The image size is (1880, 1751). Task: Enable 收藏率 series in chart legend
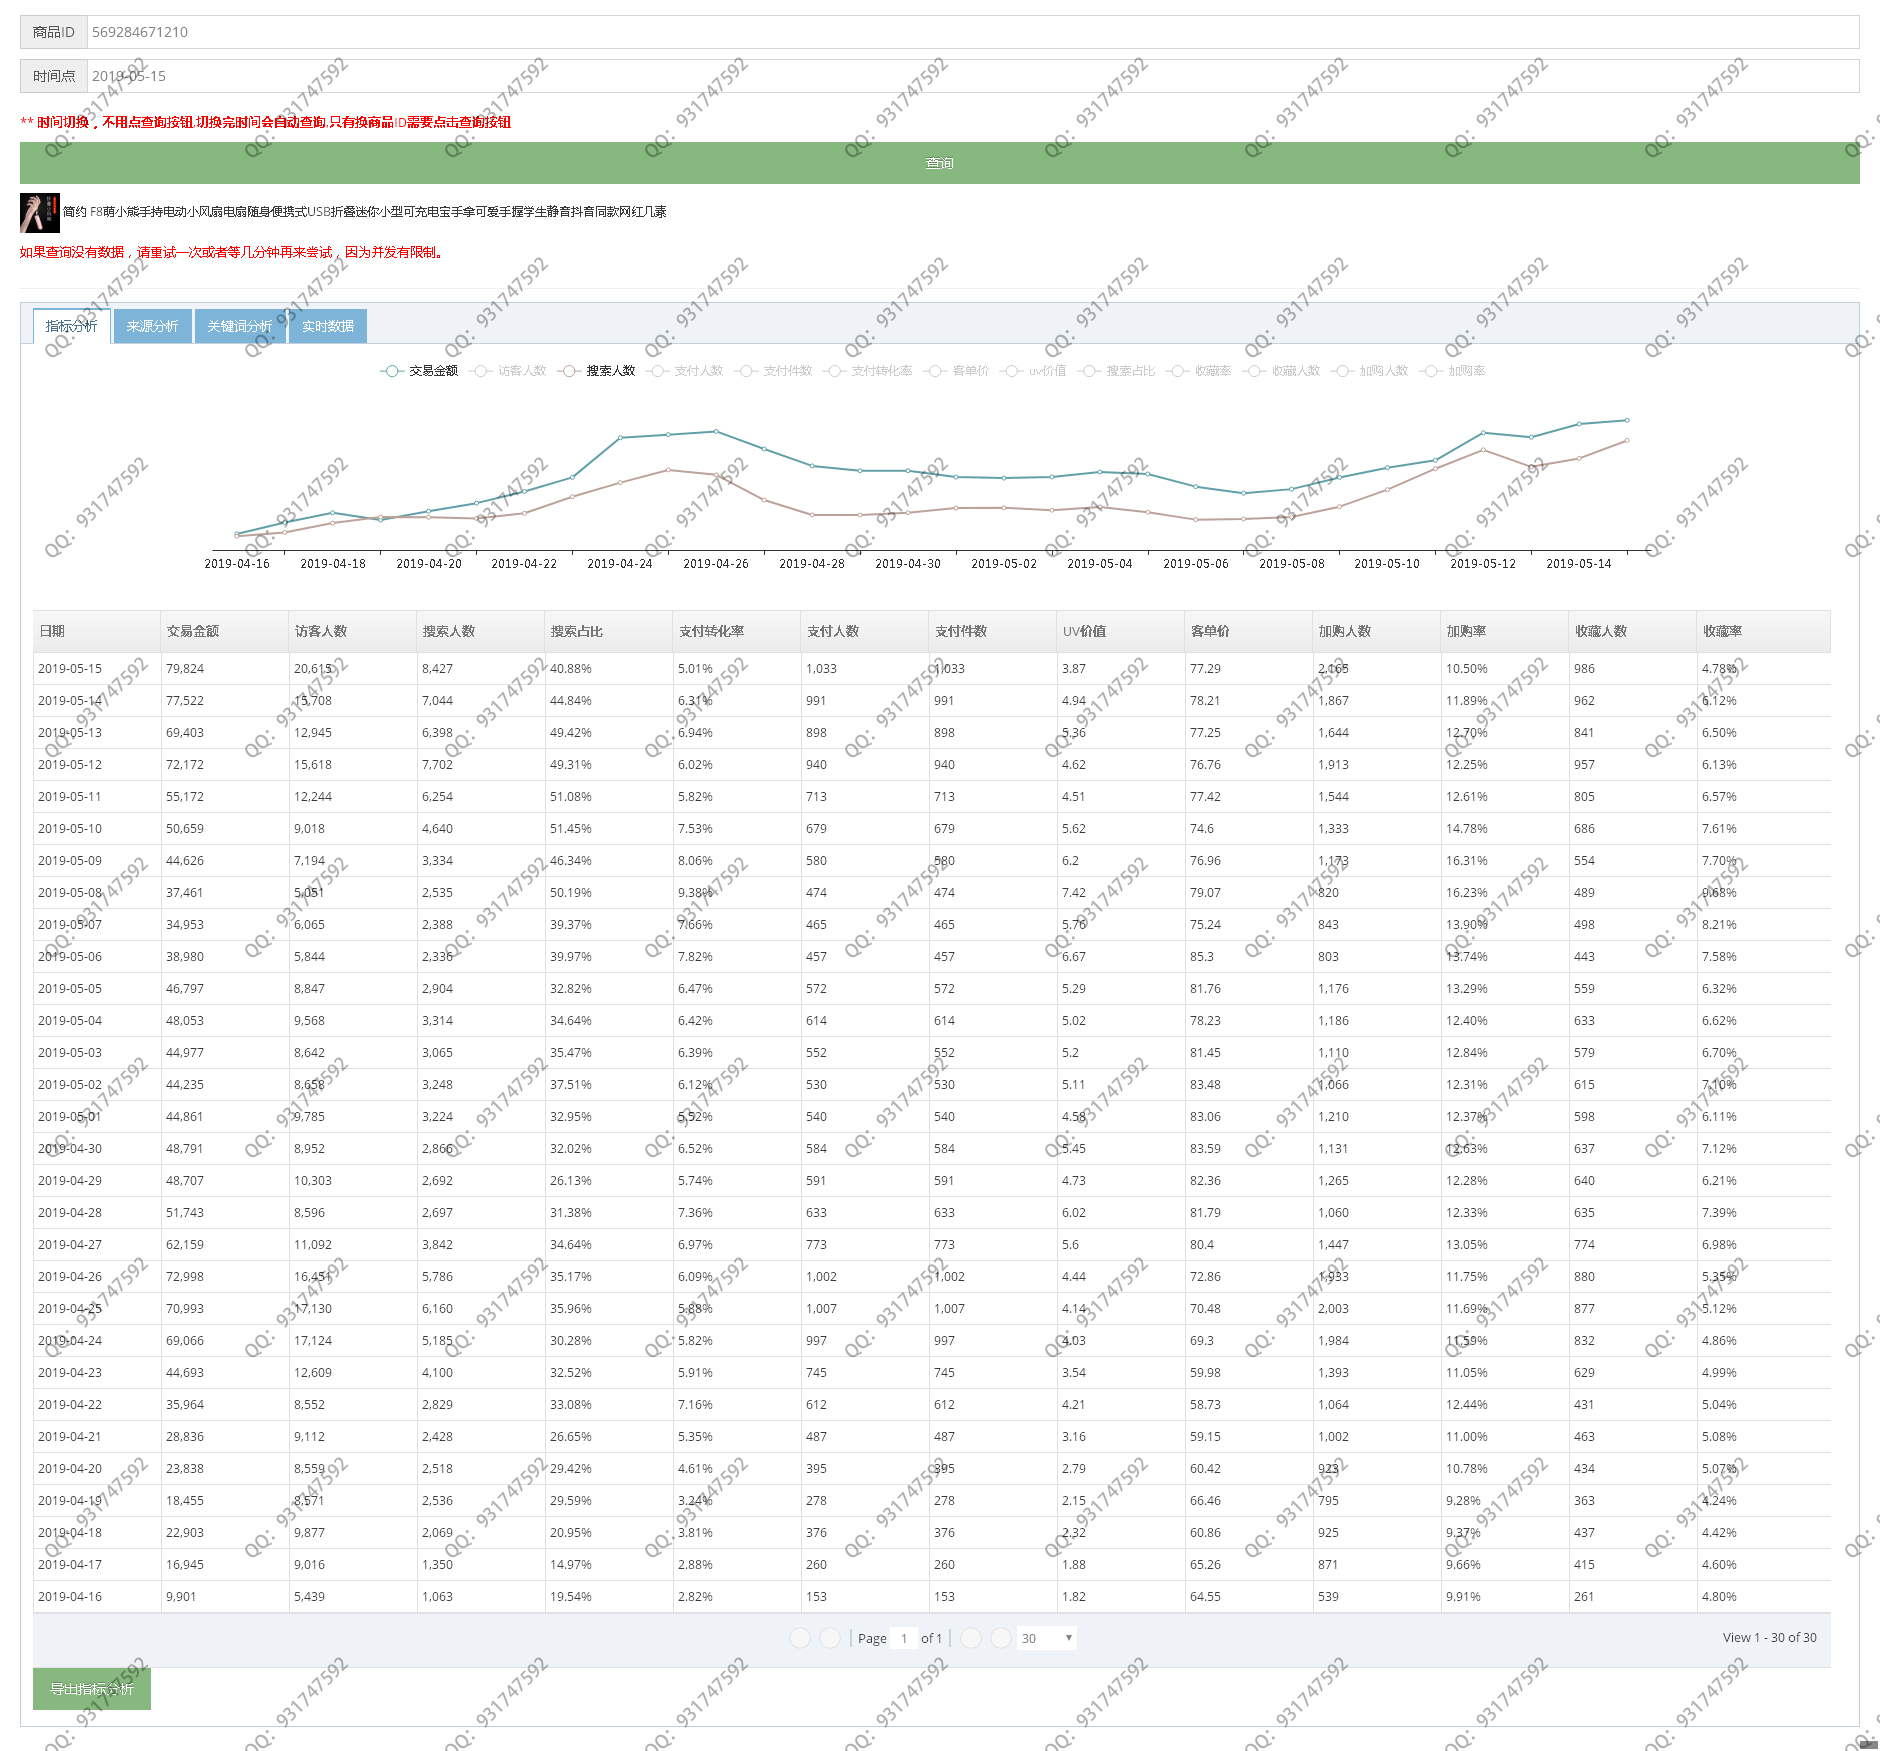pyautogui.click(x=1199, y=371)
